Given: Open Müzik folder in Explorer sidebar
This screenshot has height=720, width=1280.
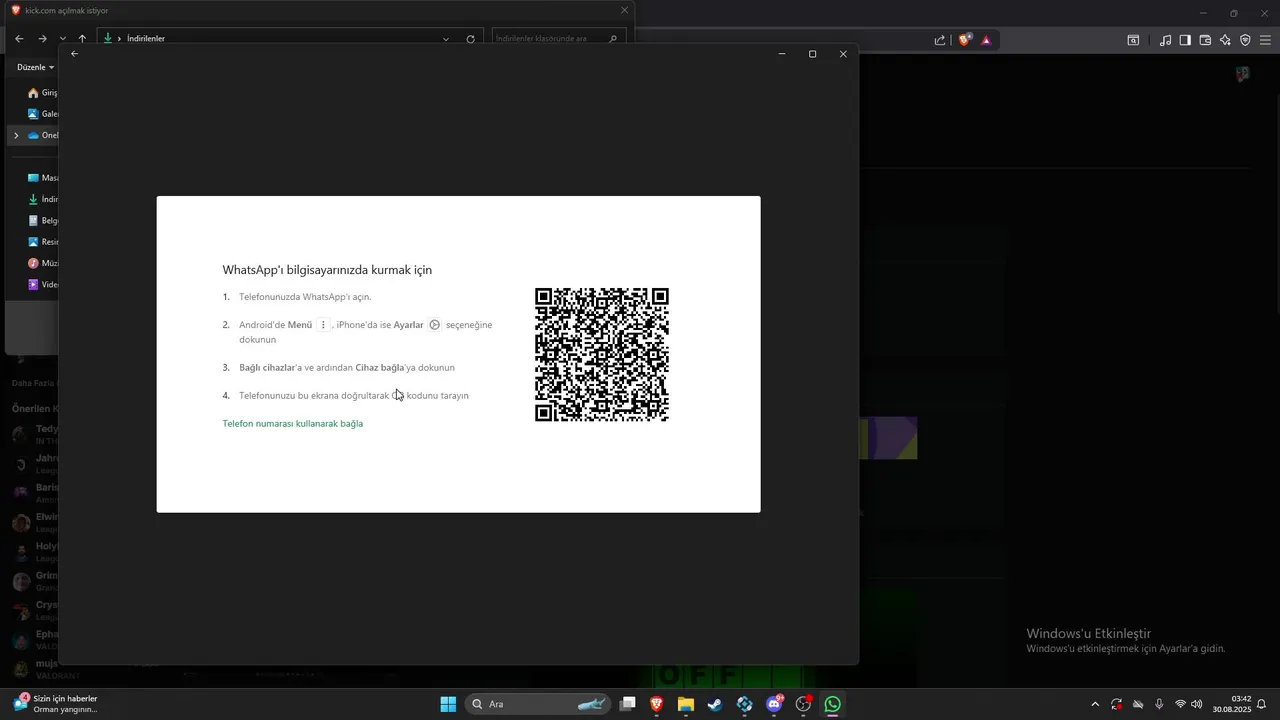Looking at the screenshot, I should click(42, 263).
